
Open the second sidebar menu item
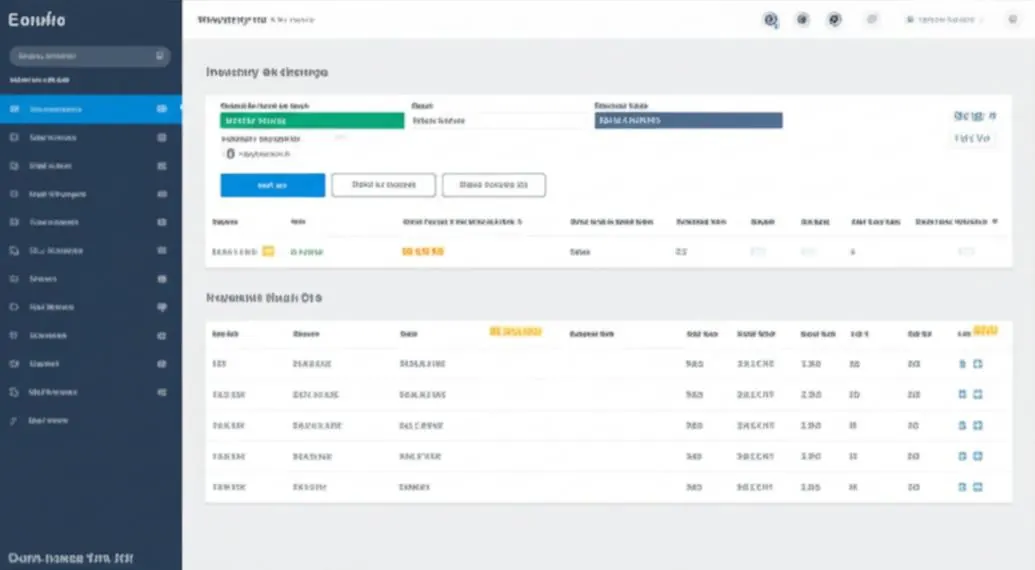[x=90, y=137]
